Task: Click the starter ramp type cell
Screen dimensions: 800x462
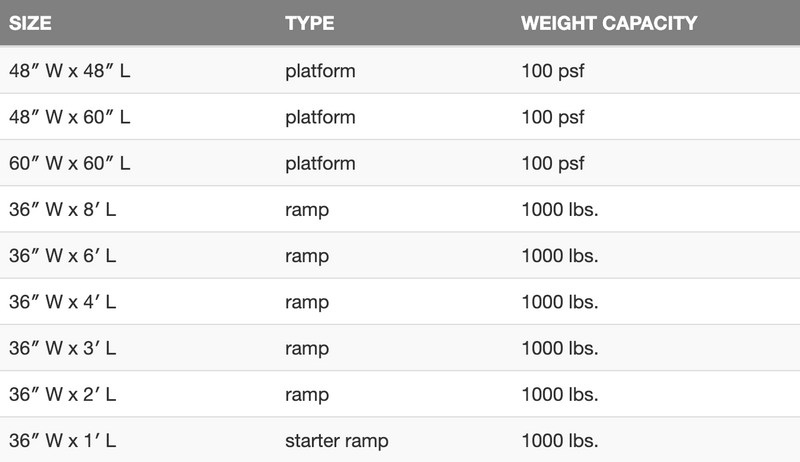Action: click(336, 440)
